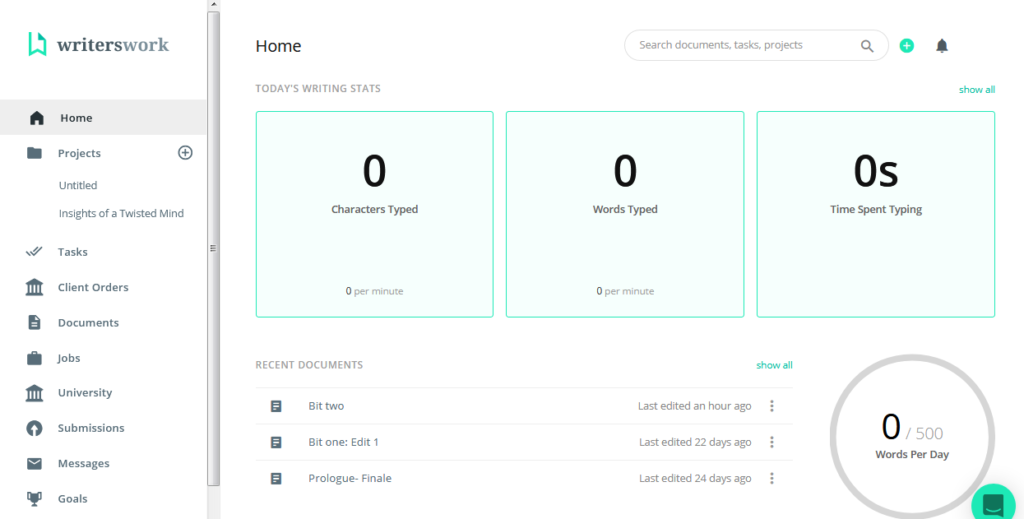Image resolution: width=1024 pixels, height=519 pixels.
Task: Open options menu for Bit two
Action: [772, 406]
